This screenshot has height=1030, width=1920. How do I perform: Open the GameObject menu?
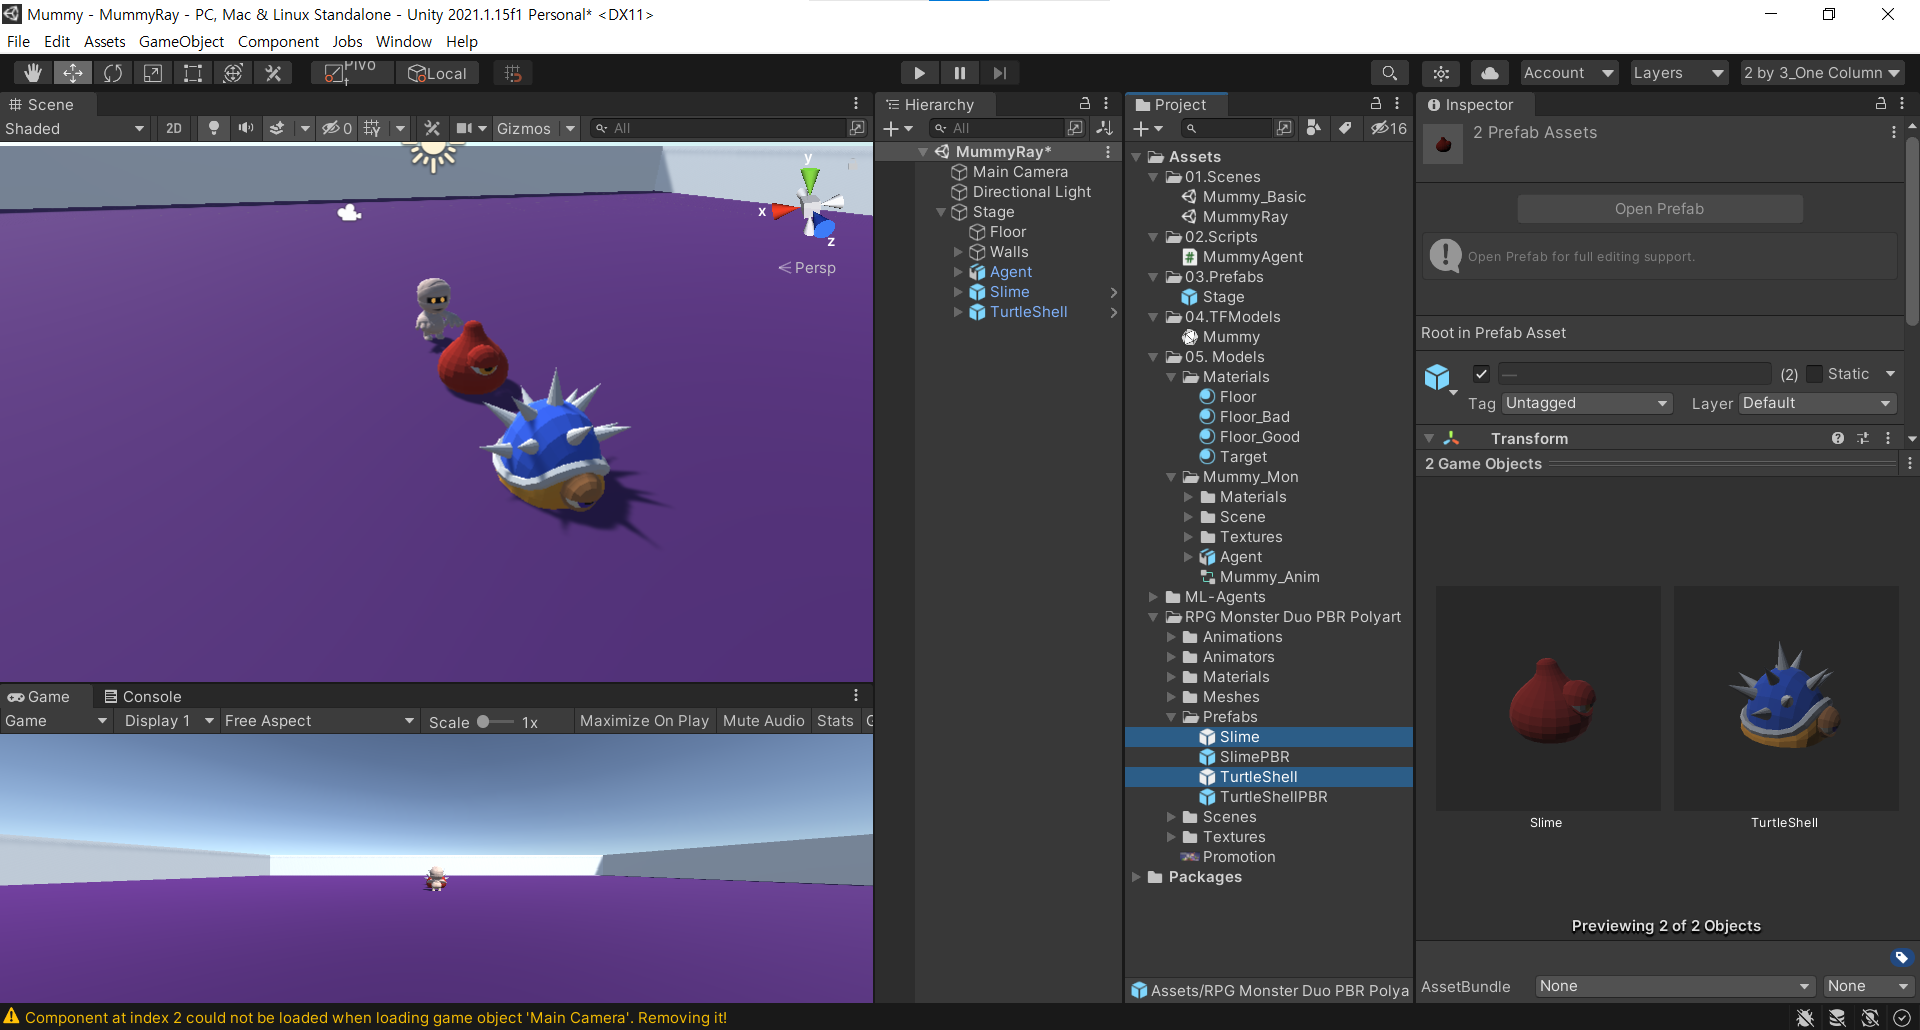pos(181,41)
